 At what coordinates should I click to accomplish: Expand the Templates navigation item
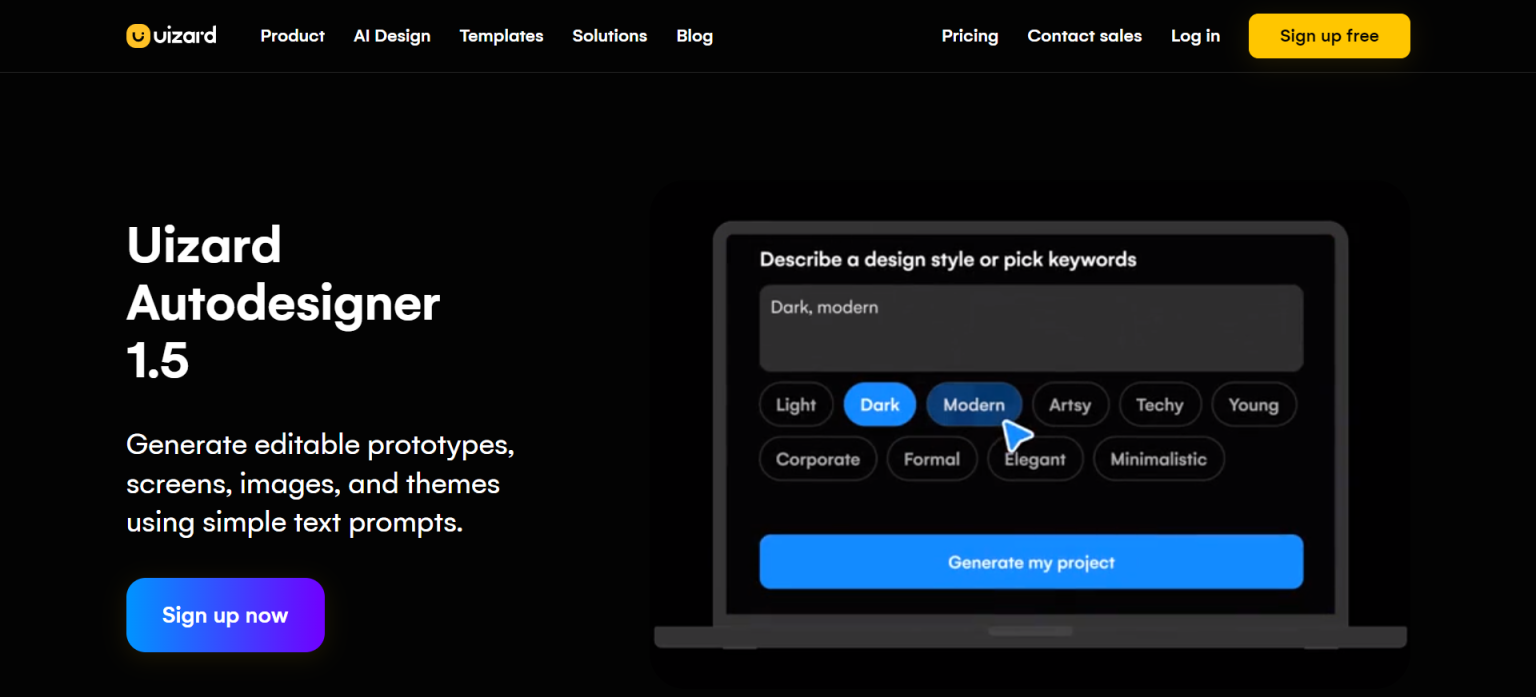[x=501, y=36]
